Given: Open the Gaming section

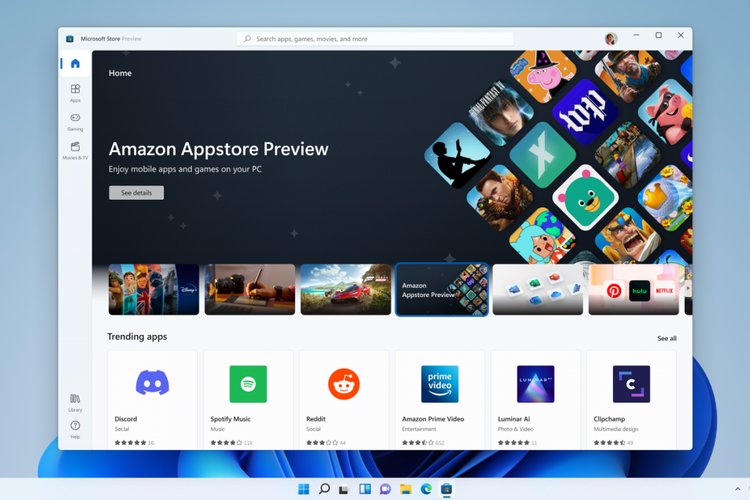Looking at the screenshot, I should 75,122.
